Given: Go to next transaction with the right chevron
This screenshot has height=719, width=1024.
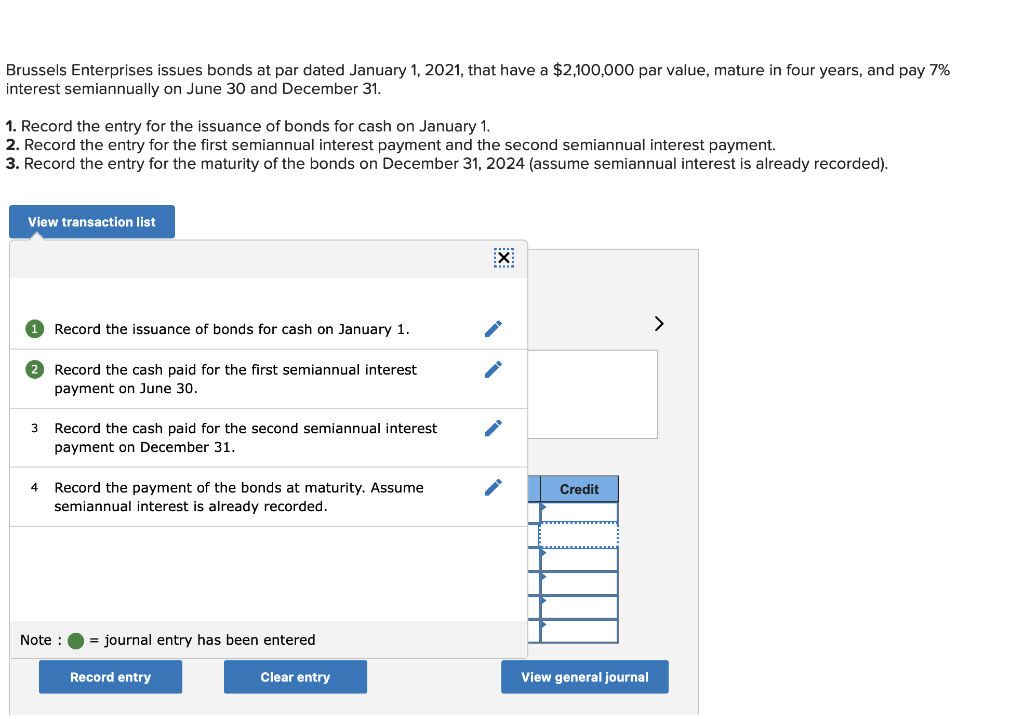Looking at the screenshot, I should click(x=659, y=323).
